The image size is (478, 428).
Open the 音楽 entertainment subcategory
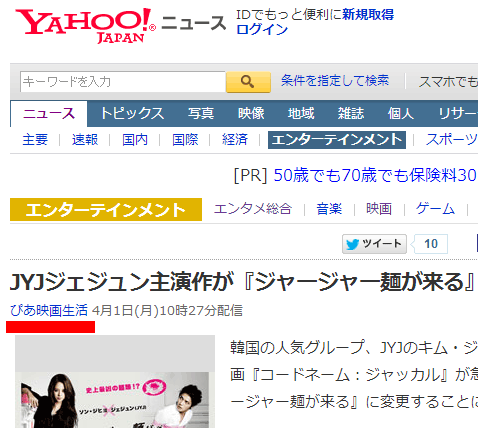point(329,209)
